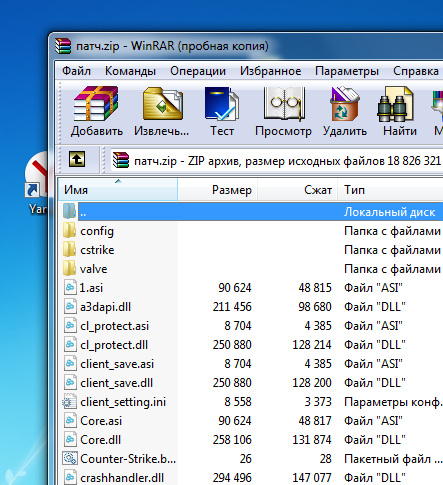
Task: Select the cstrike folder name
Action: [x=97, y=250]
